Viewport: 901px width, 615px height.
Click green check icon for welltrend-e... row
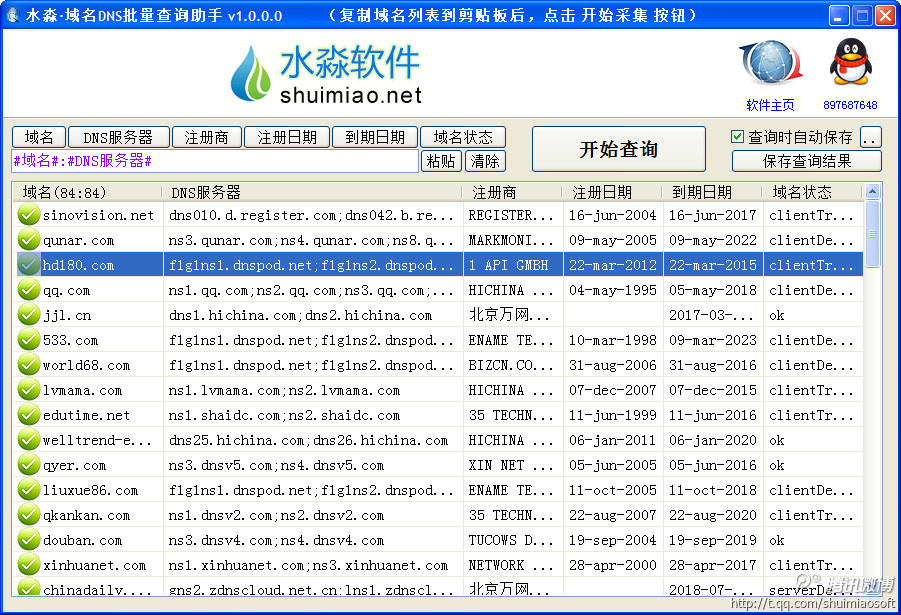[28, 440]
